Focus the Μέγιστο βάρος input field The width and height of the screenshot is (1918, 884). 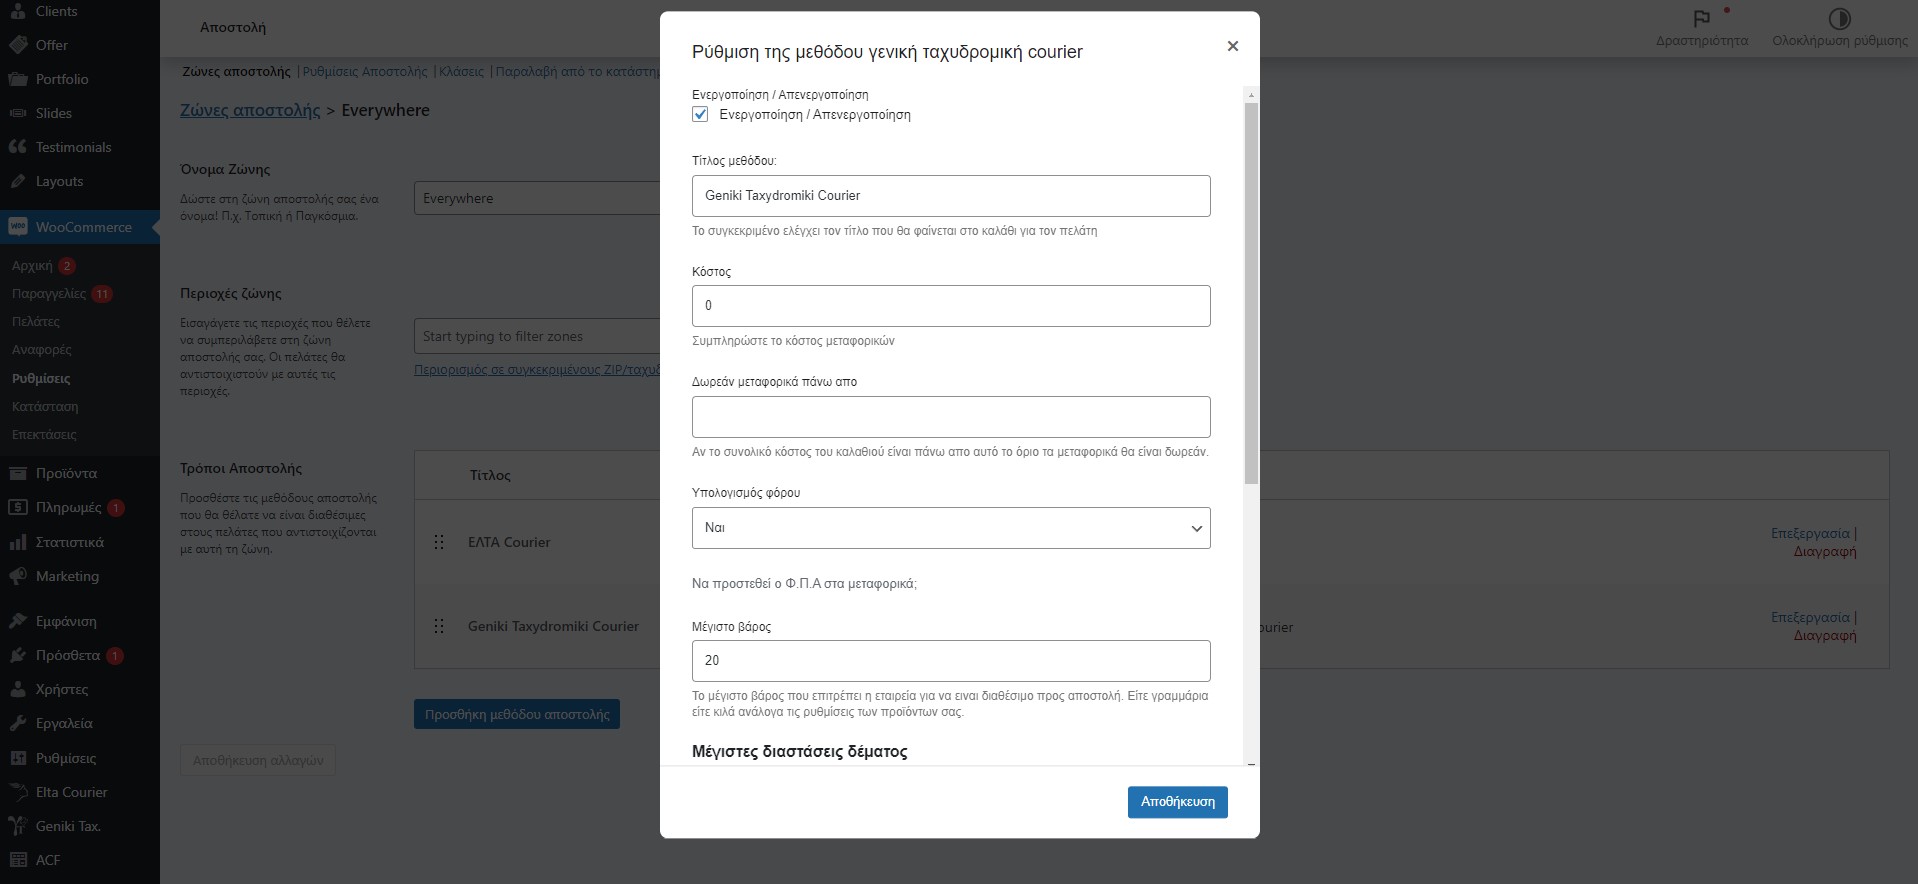coord(950,661)
